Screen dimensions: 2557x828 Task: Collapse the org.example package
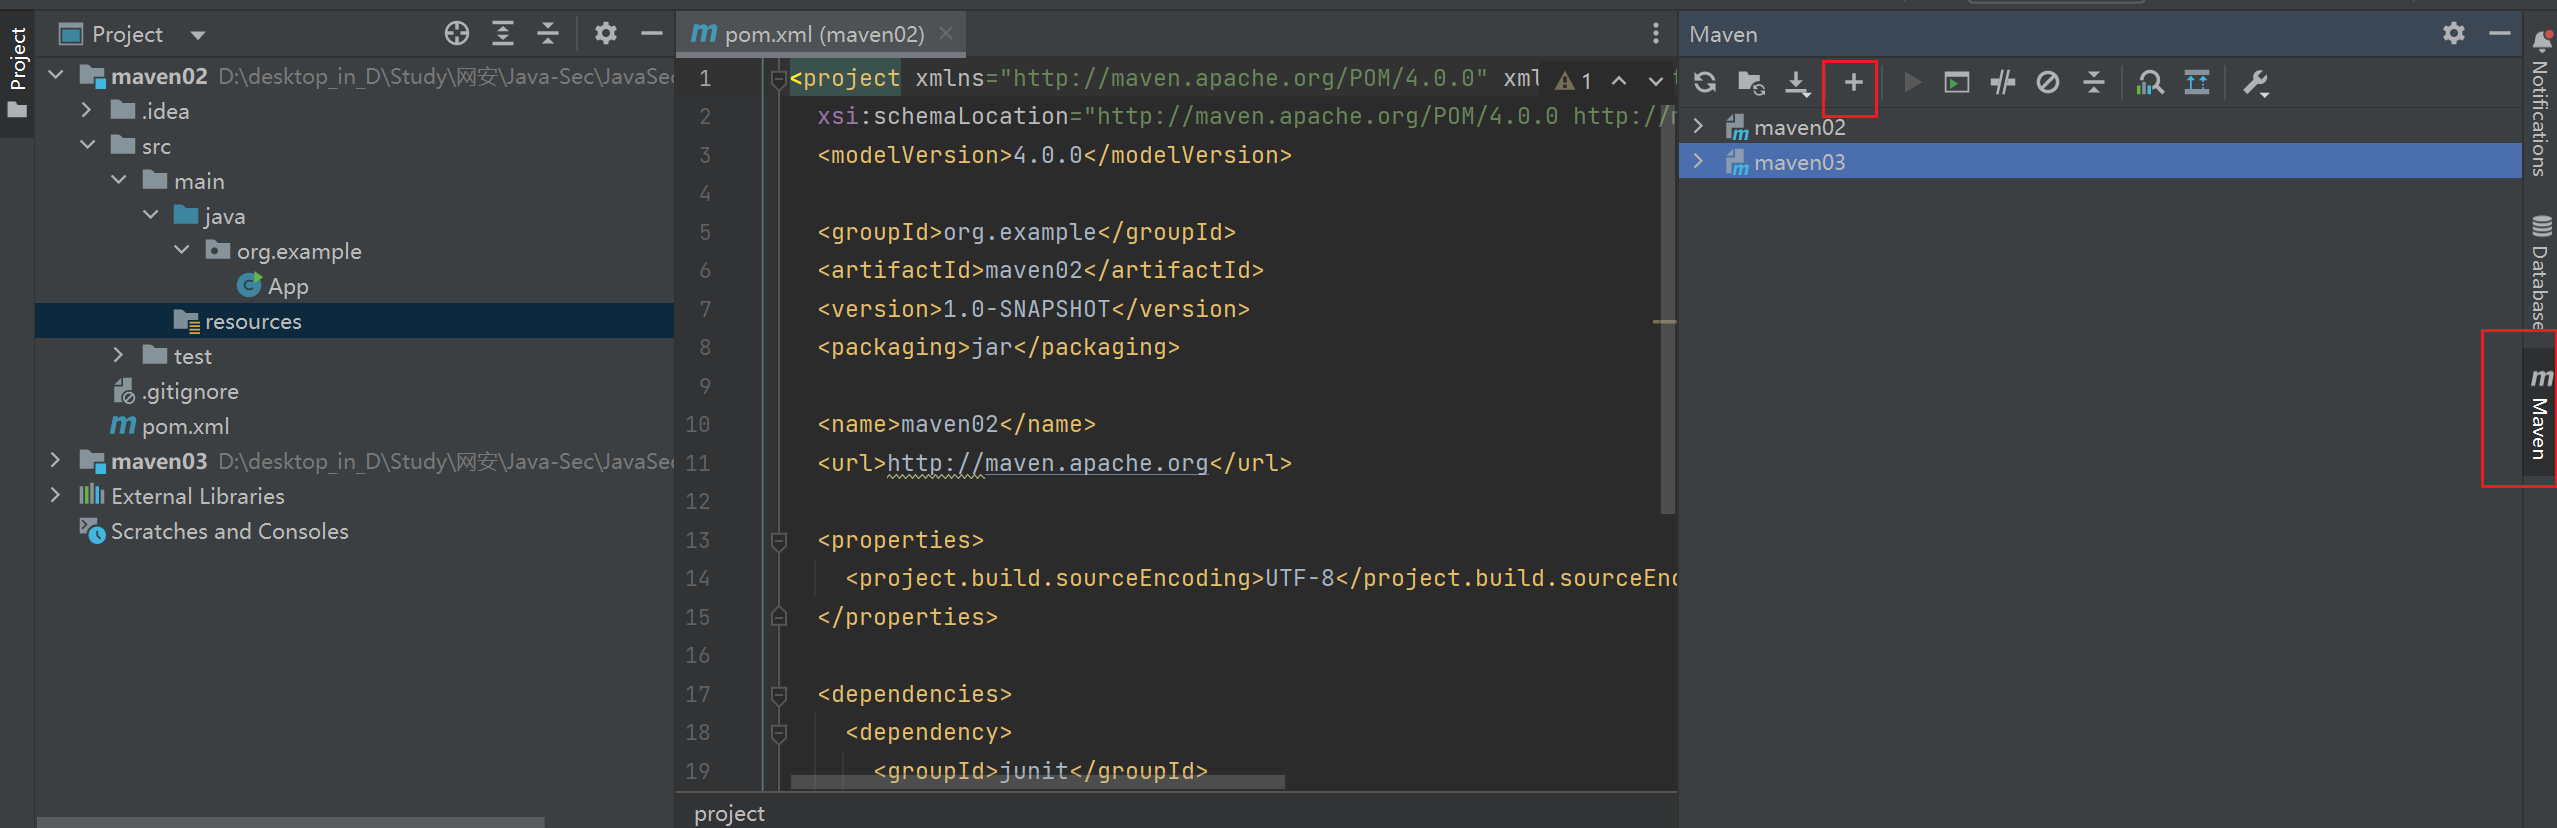(182, 250)
